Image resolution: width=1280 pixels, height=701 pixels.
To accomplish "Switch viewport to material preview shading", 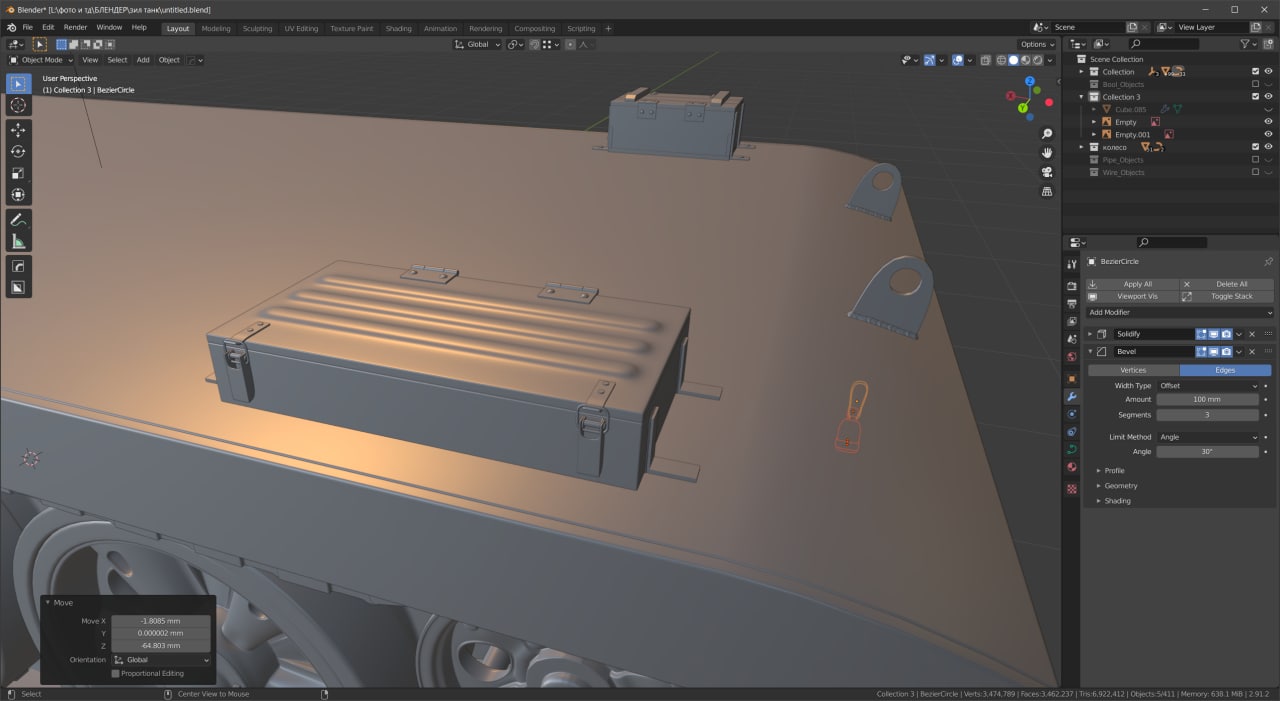I will coord(1025,60).
